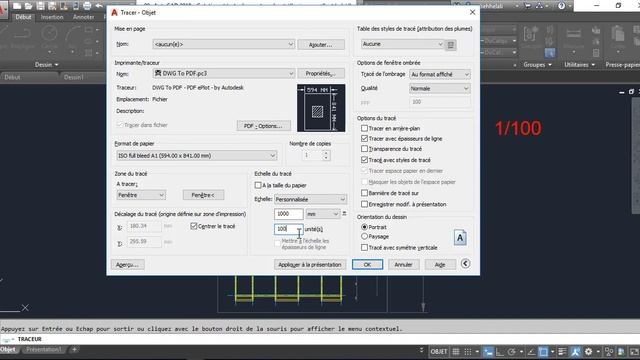Check A la taille du papier
The height and width of the screenshot is (360, 640).
point(258,185)
